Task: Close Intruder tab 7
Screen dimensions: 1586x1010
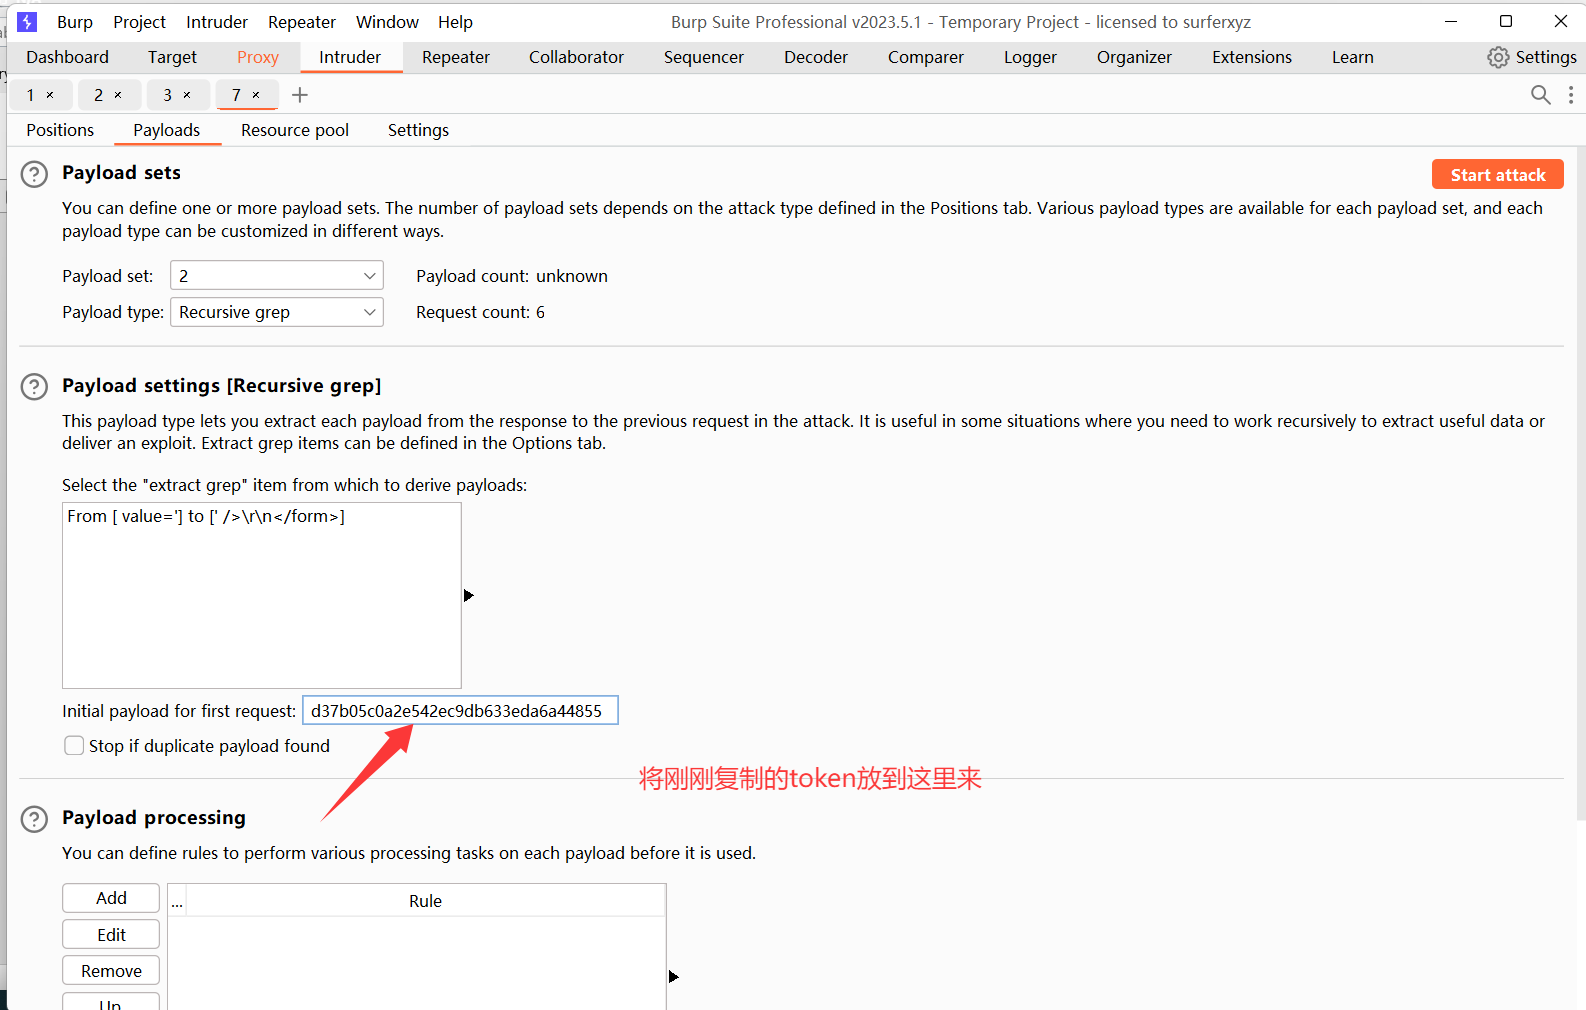Action: (256, 95)
